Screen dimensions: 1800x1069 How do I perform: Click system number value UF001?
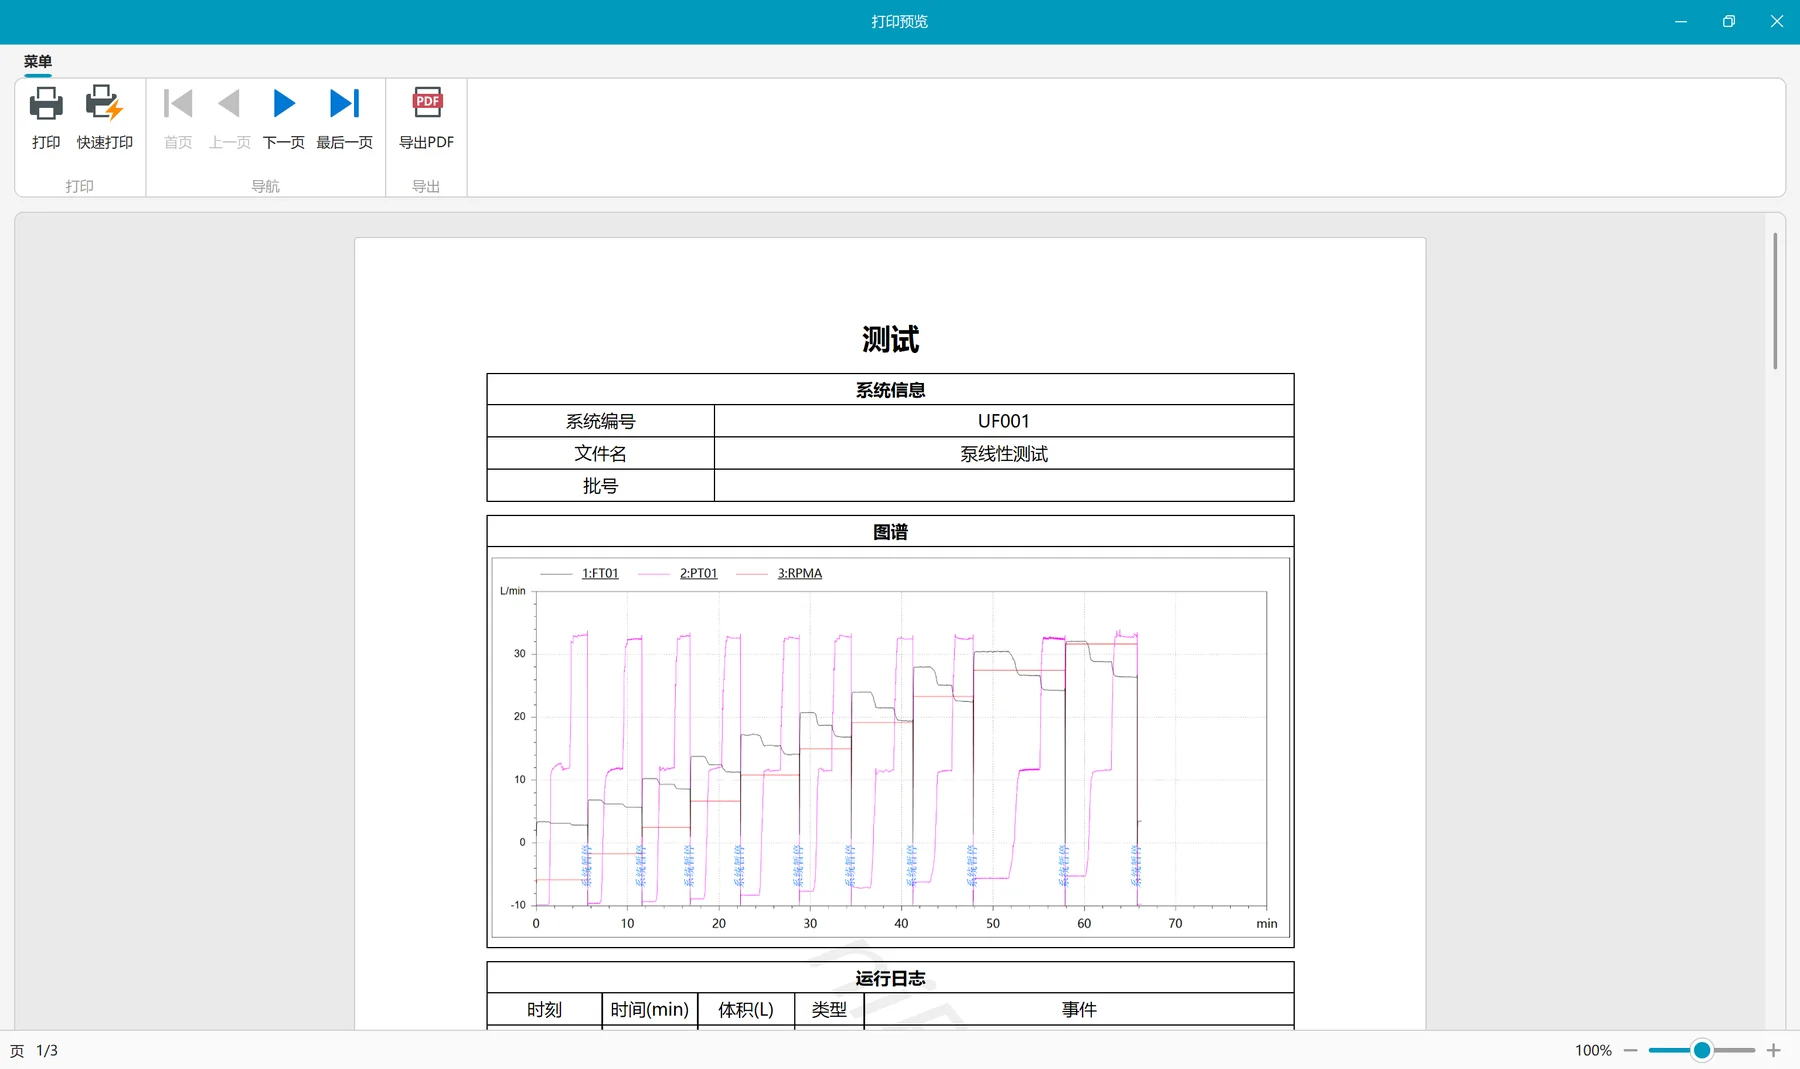[x=1004, y=421]
